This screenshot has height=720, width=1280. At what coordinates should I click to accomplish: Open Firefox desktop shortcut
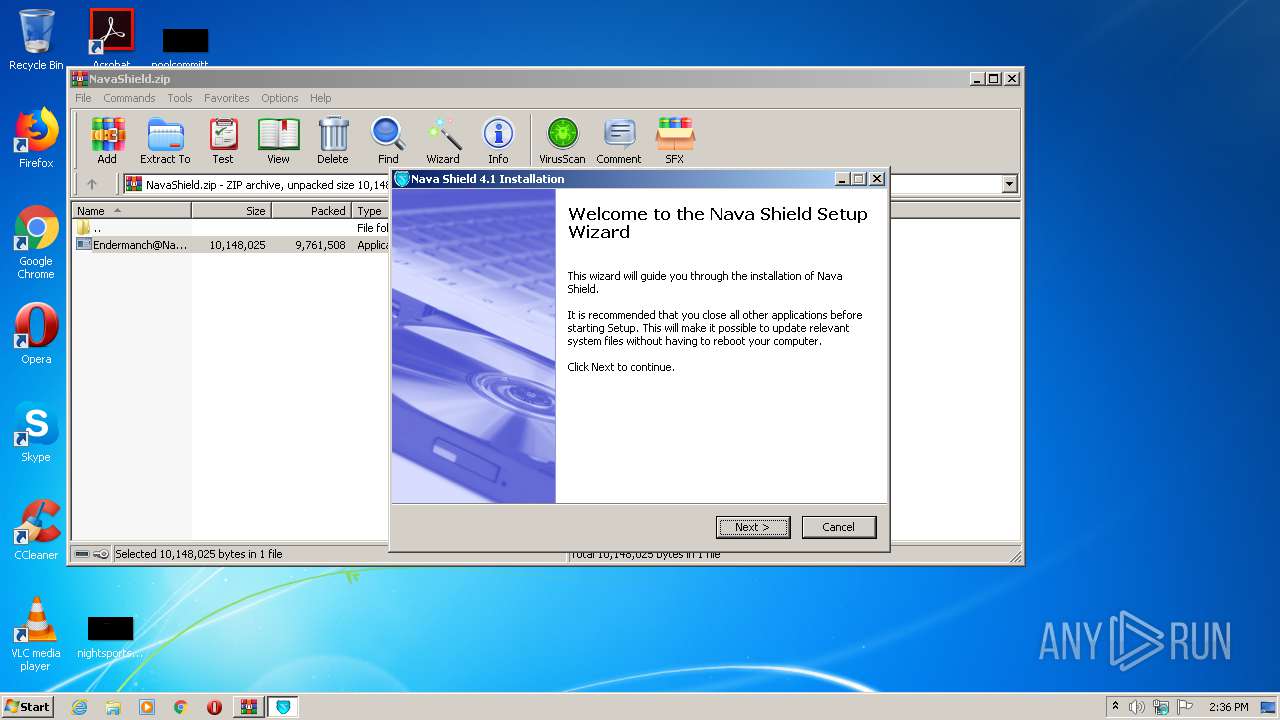[x=36, y=138]
